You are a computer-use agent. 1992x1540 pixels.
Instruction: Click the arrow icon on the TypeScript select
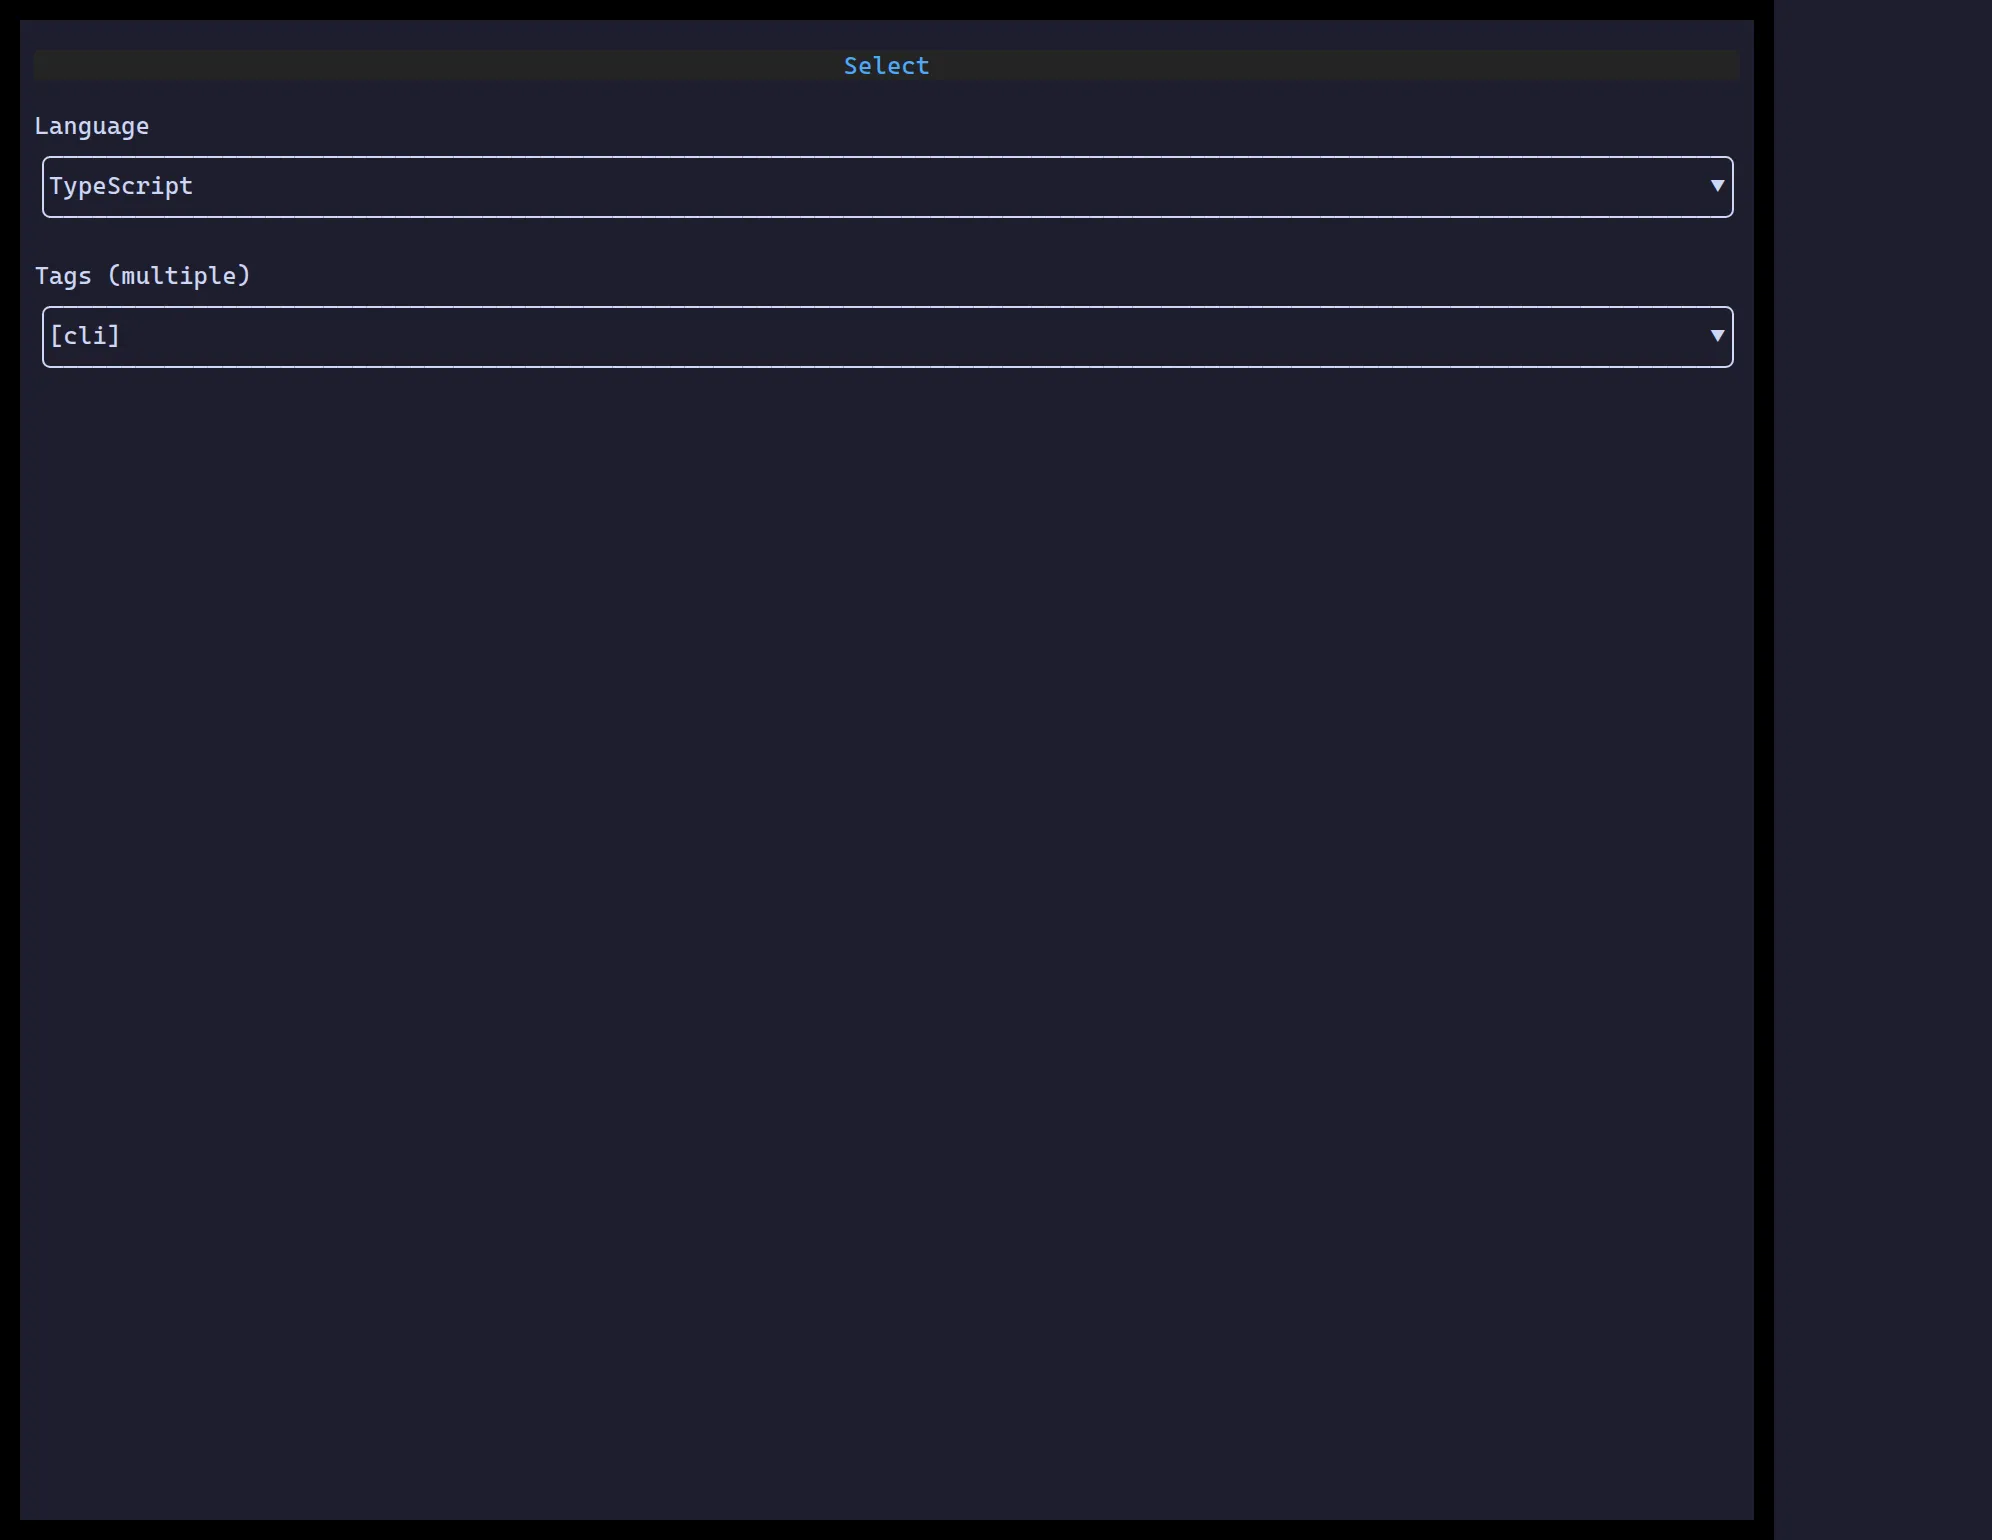pos(1717,186)
